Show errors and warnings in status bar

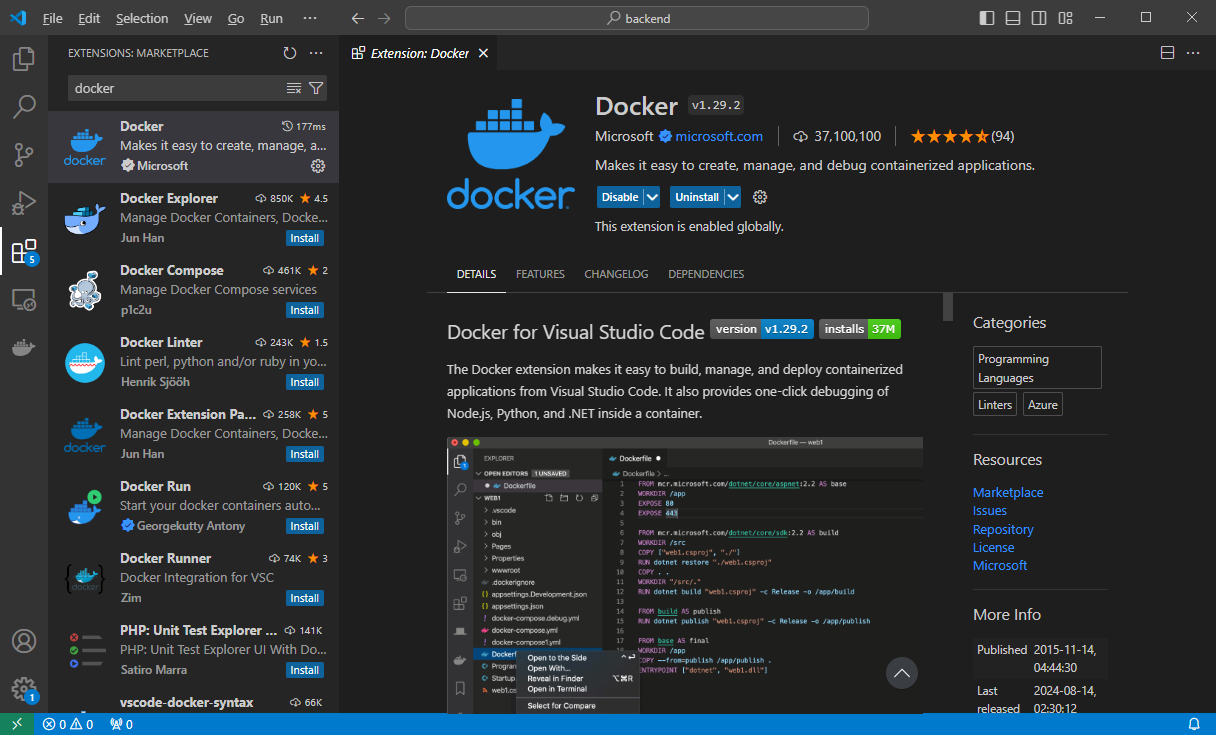pos(68,724)
